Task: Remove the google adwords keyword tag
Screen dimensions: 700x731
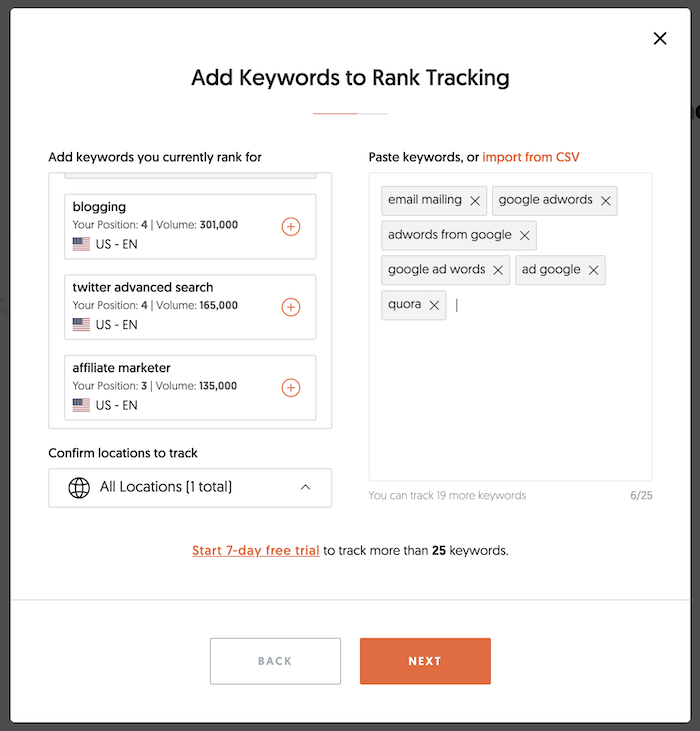Action: [x=605, y=201]
